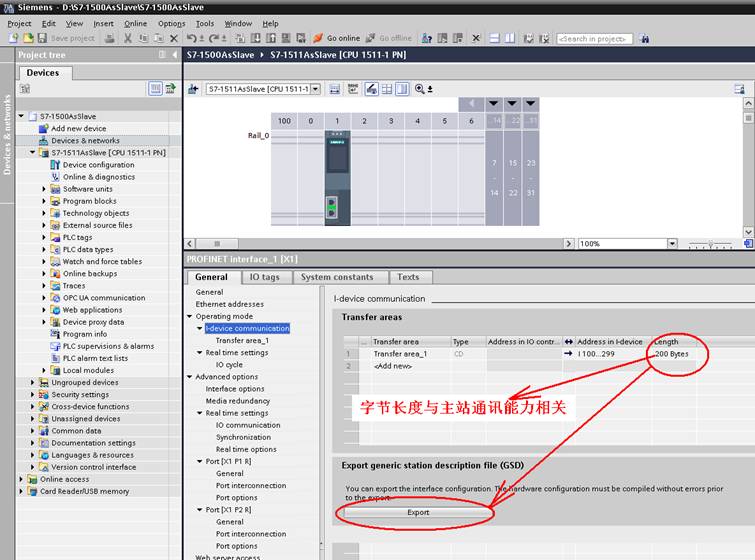The image size is (755, 560).
Task: Collapse the Operating mode section
Action: (x=190, y=316)
